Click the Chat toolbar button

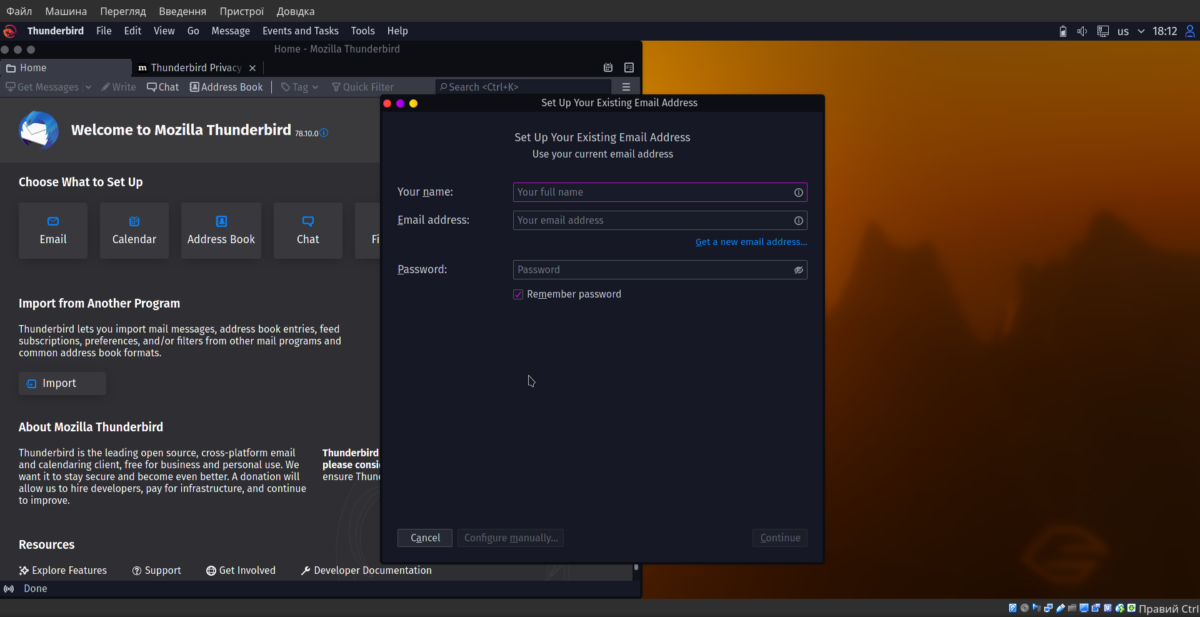[x=163, y=87]
